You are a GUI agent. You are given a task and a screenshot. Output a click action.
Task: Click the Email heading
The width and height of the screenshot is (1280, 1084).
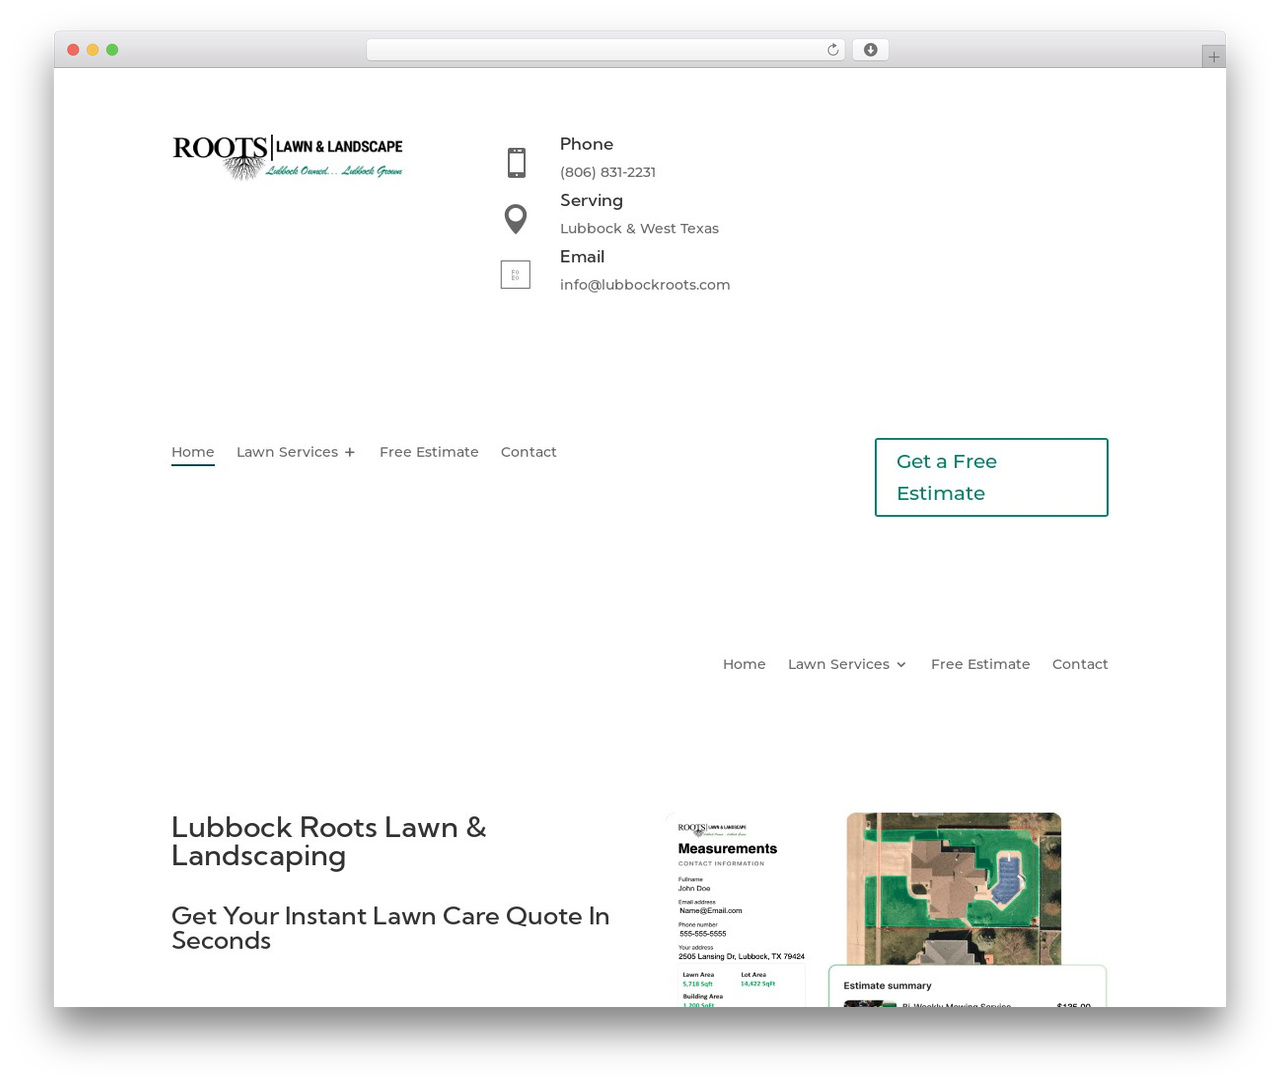click(x=582, y=257)
